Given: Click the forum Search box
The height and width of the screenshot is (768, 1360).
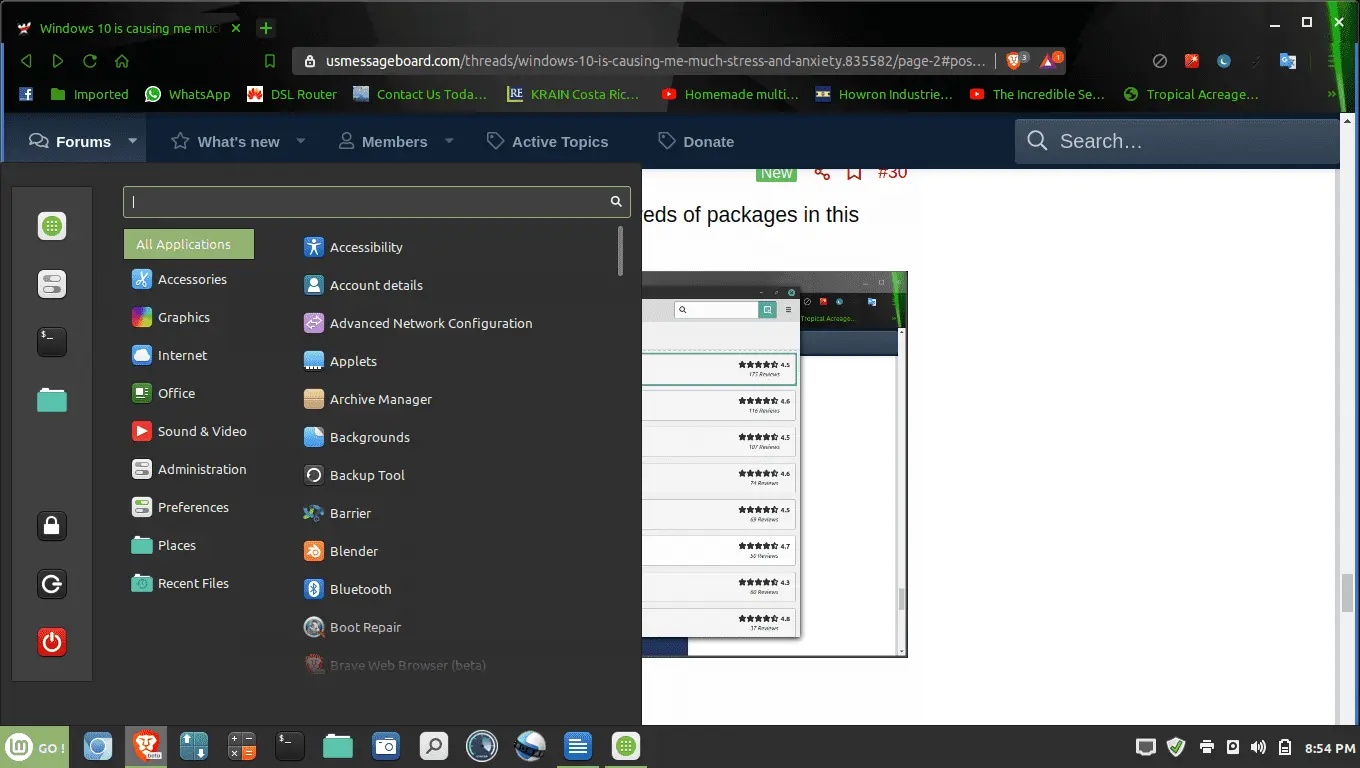Looking at the screenshot, I should (1177, 141).
